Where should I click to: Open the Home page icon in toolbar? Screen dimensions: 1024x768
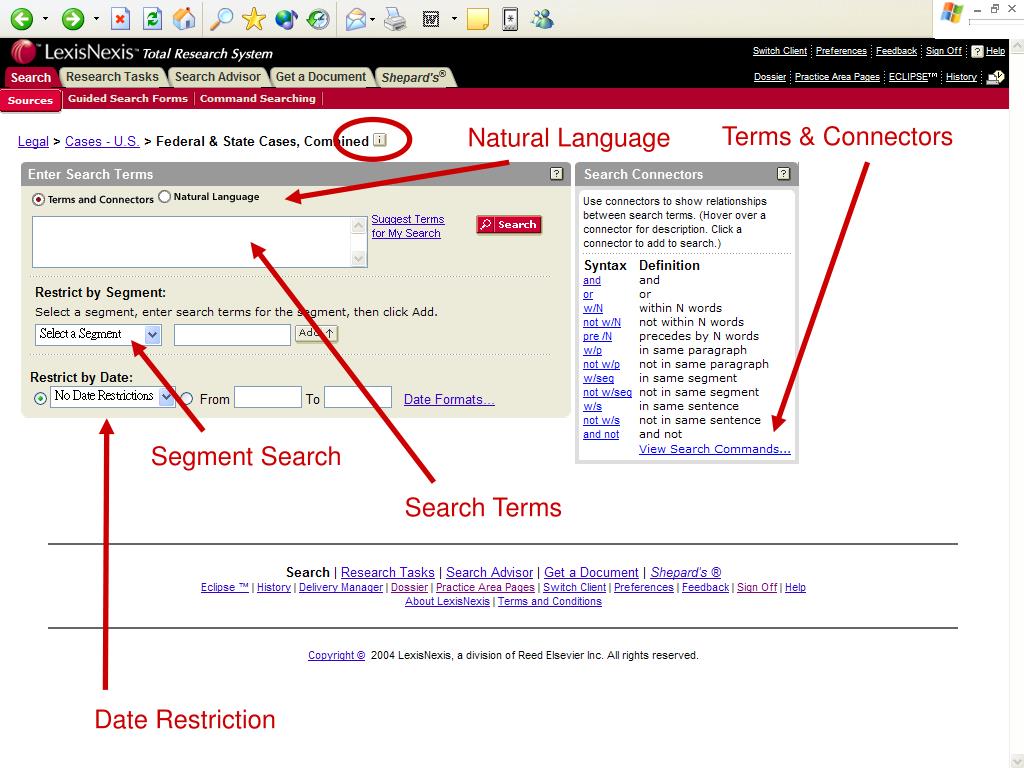click(x=184, y=18)
